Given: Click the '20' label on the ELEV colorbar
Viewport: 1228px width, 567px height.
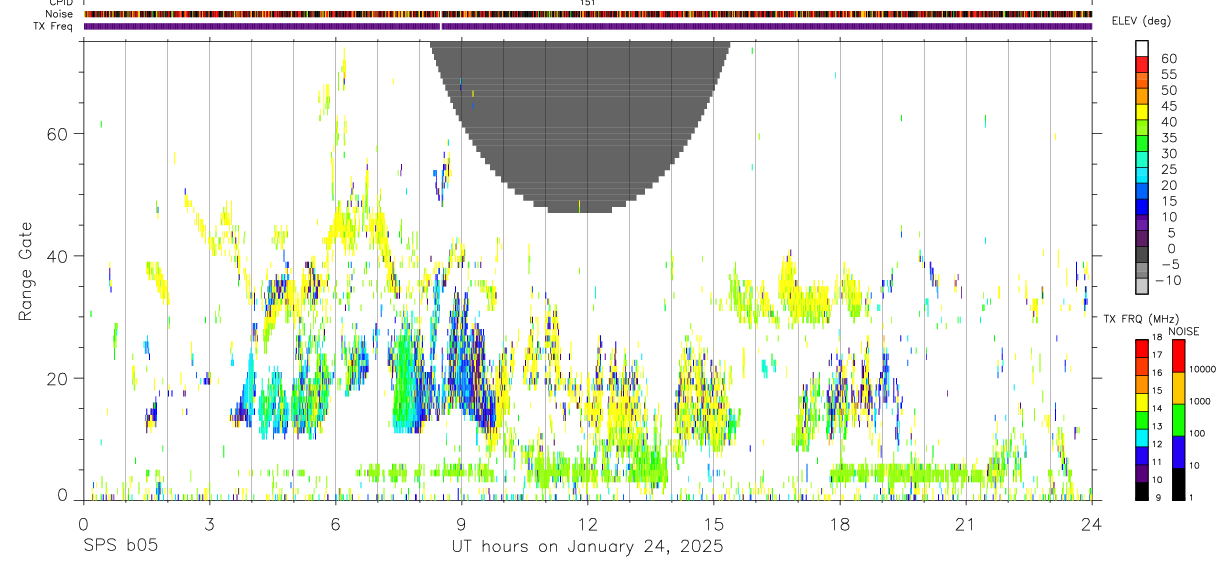Looking at the screenshot, I should tap(1168, 185).
